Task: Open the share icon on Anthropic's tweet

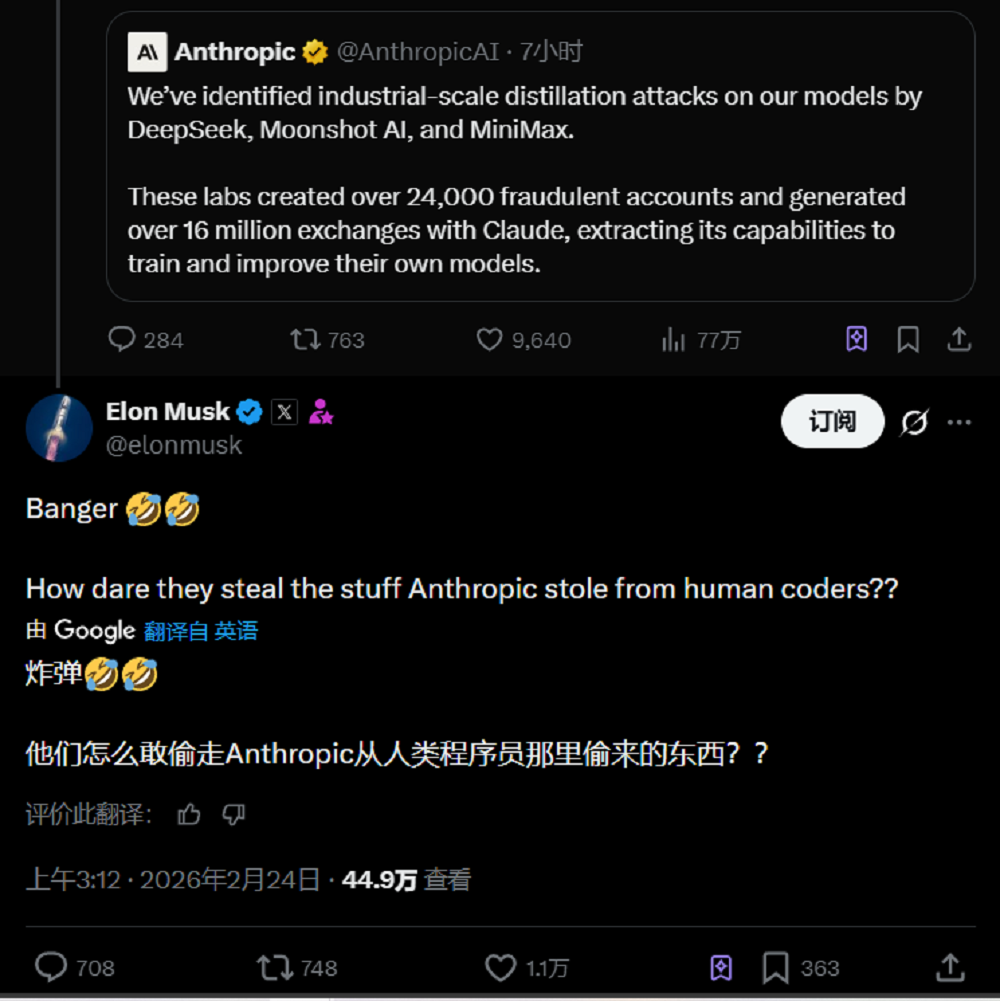Action: [958, 340]
